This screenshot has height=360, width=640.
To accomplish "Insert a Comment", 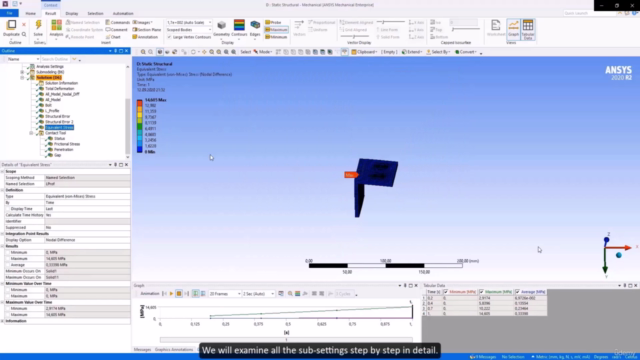I will pos(116,29).
